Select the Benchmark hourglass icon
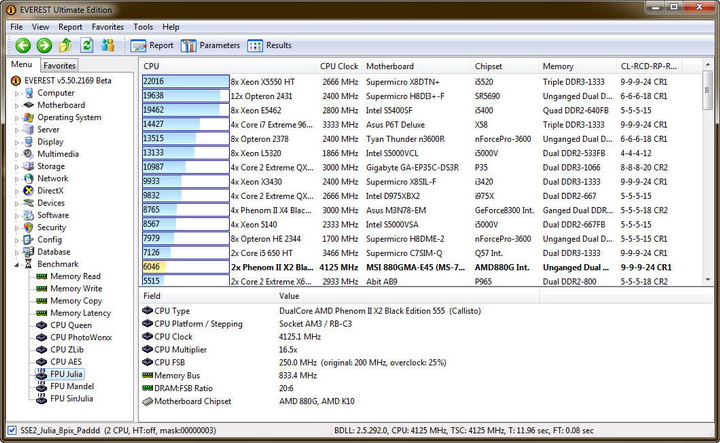 [29, 264]
